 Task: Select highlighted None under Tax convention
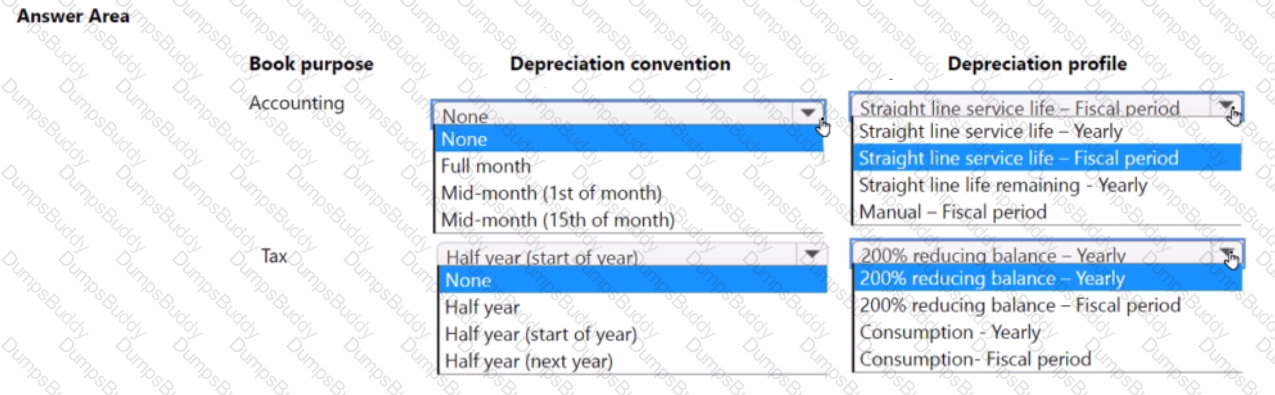(632, 281)
